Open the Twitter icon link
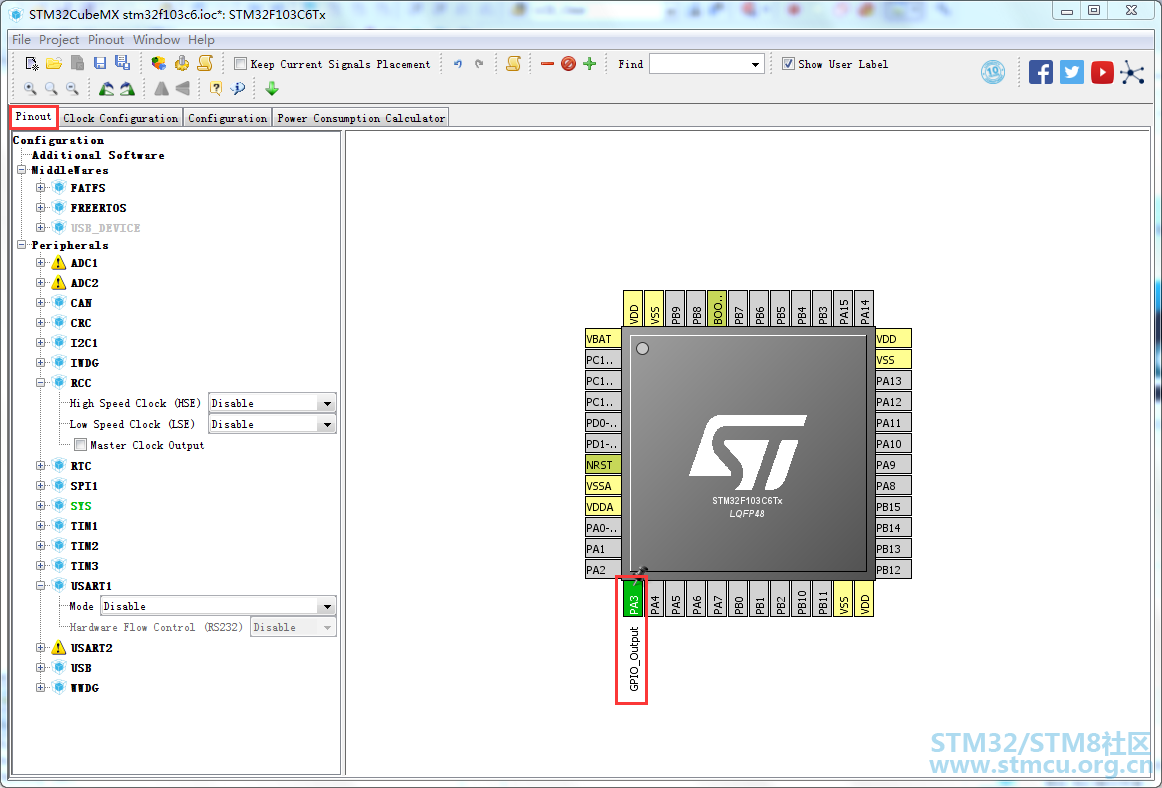 click(1072, 72)
